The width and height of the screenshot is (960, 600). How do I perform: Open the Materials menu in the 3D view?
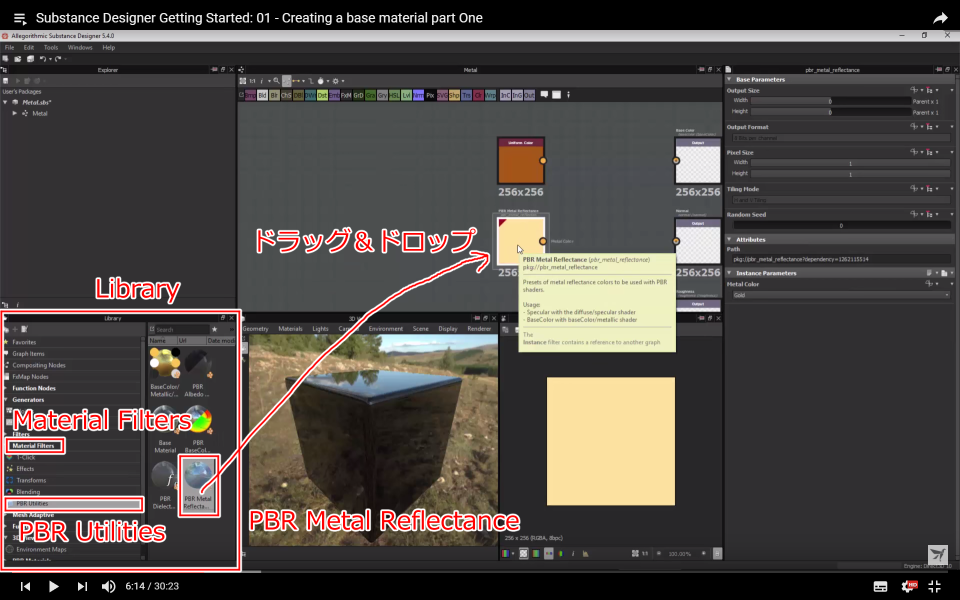290,329
